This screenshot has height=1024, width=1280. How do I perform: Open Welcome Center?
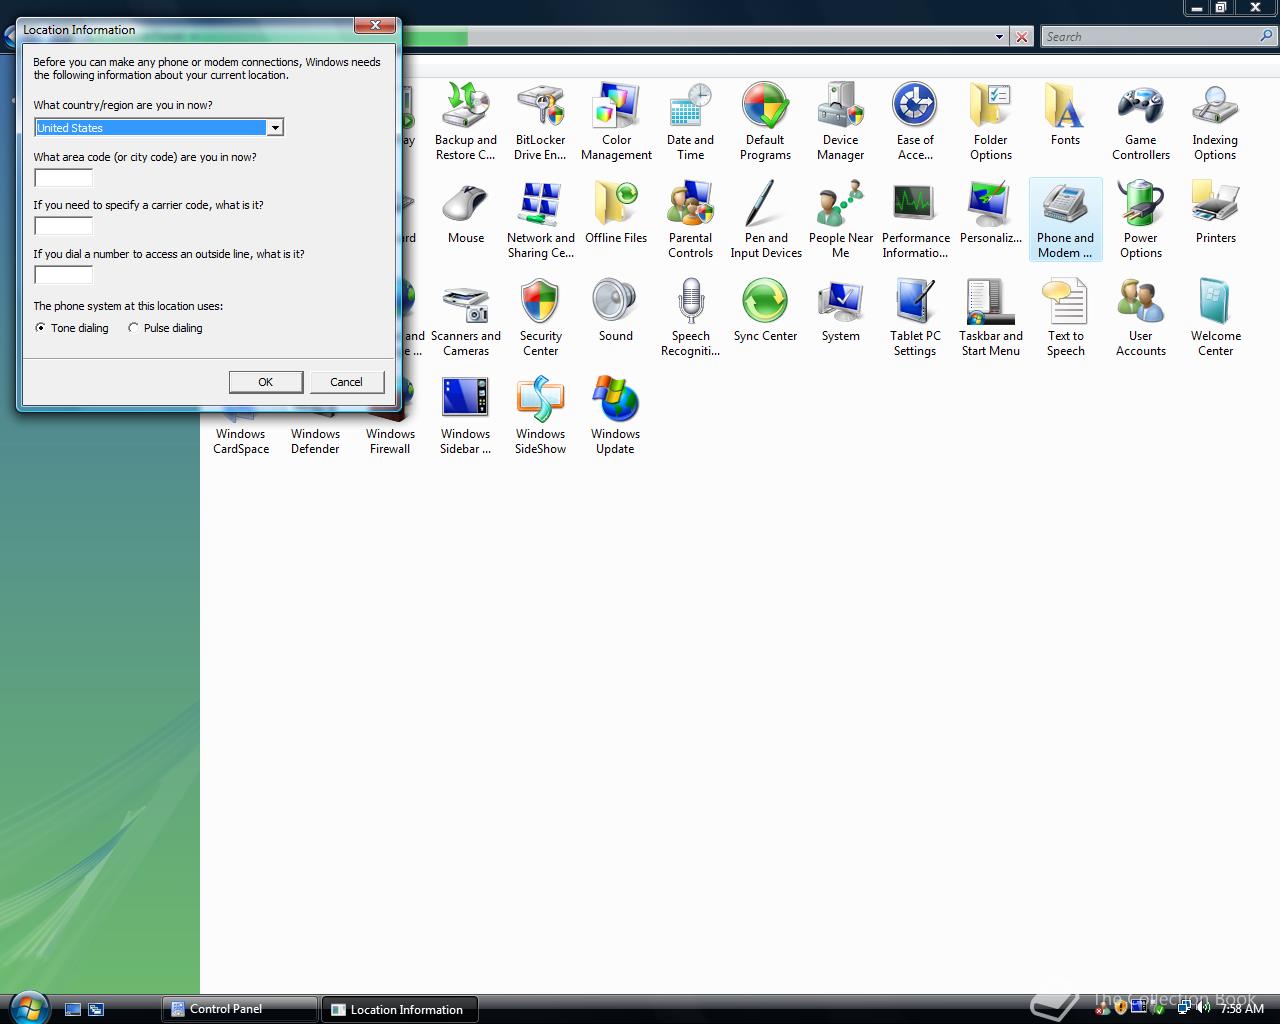pyautogui.click(x=1215, y=318)
